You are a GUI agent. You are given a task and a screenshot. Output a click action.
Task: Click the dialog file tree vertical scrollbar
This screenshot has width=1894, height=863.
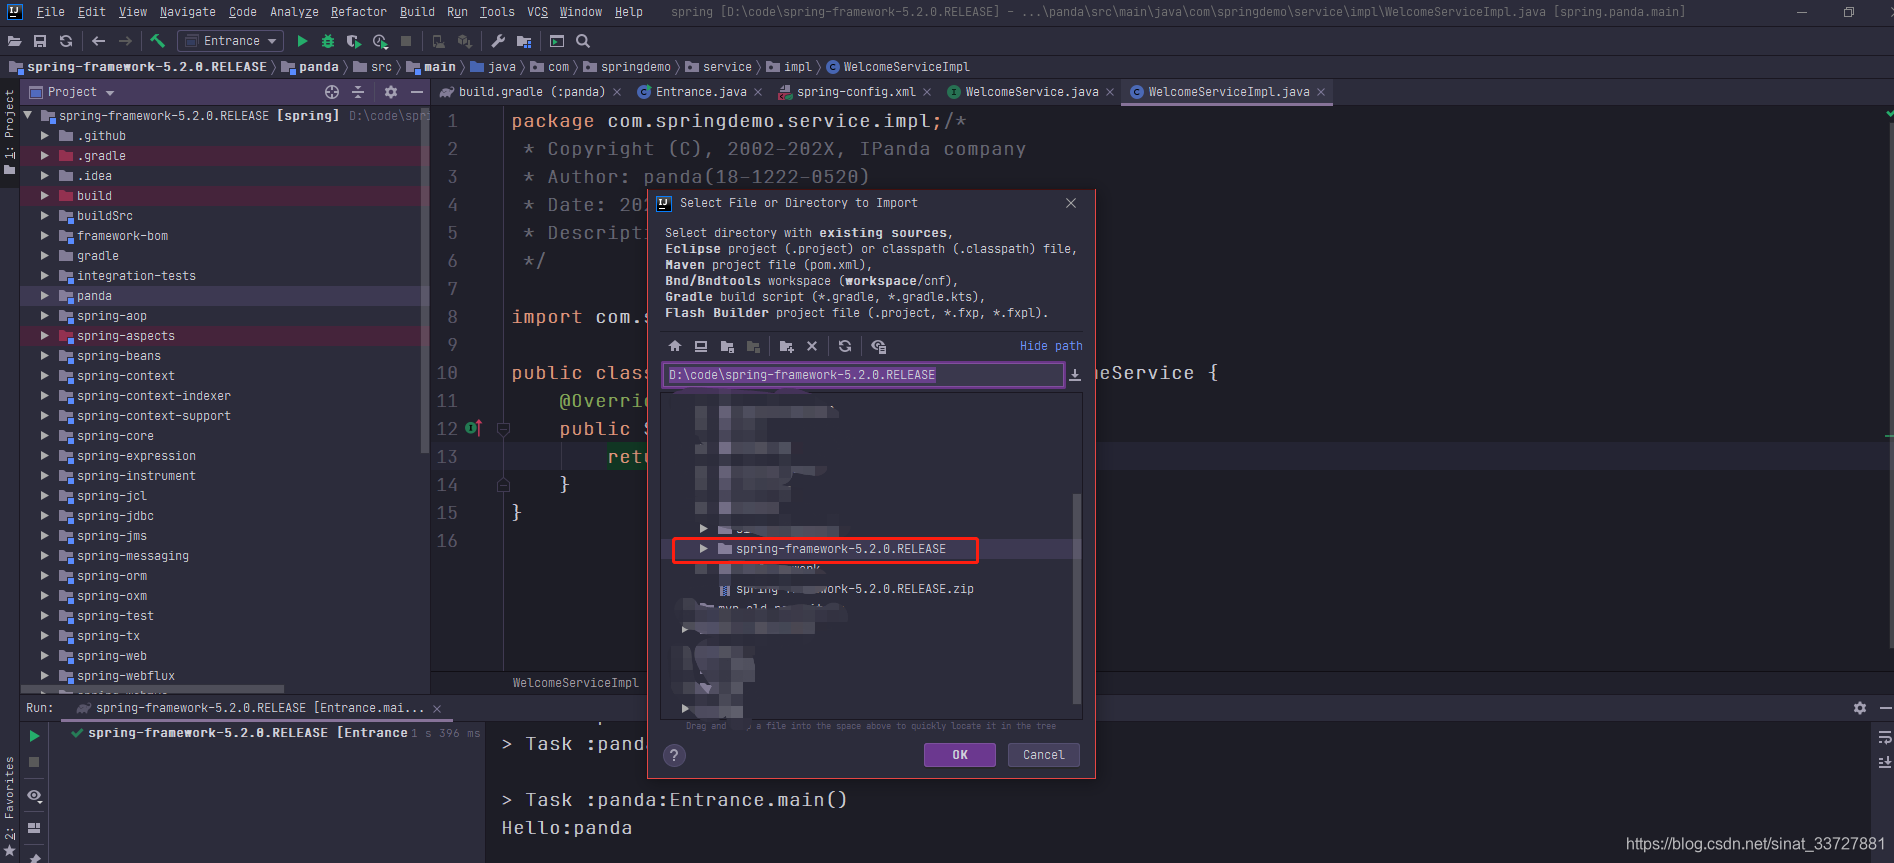1077,598
